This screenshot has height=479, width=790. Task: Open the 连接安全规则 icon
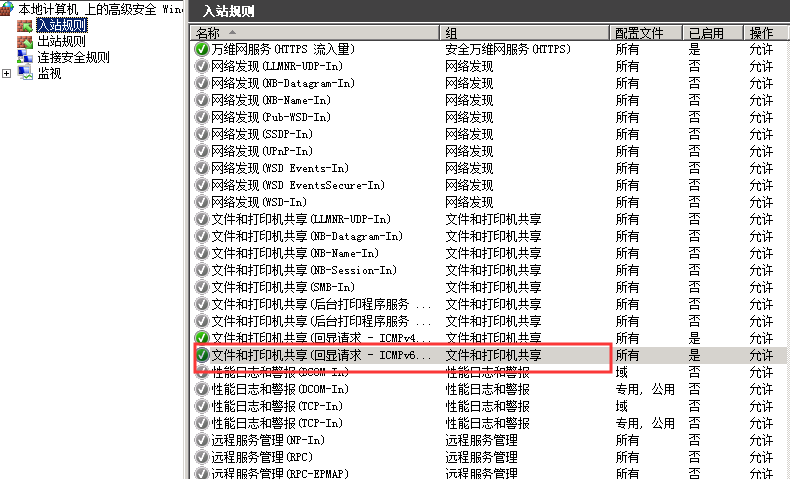tap(25, 57)
